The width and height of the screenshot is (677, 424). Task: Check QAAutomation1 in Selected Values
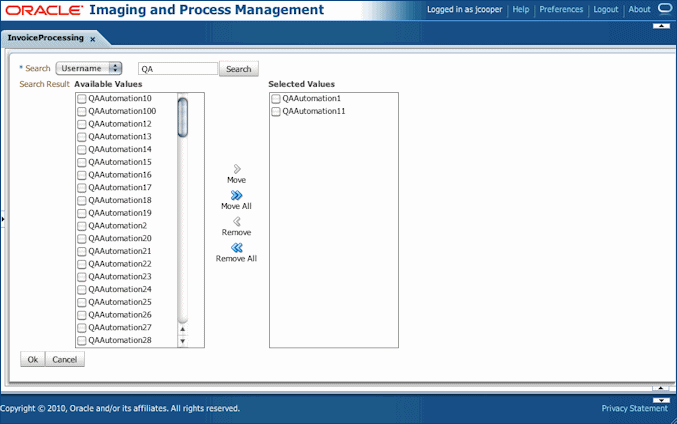tap(276, 99)
